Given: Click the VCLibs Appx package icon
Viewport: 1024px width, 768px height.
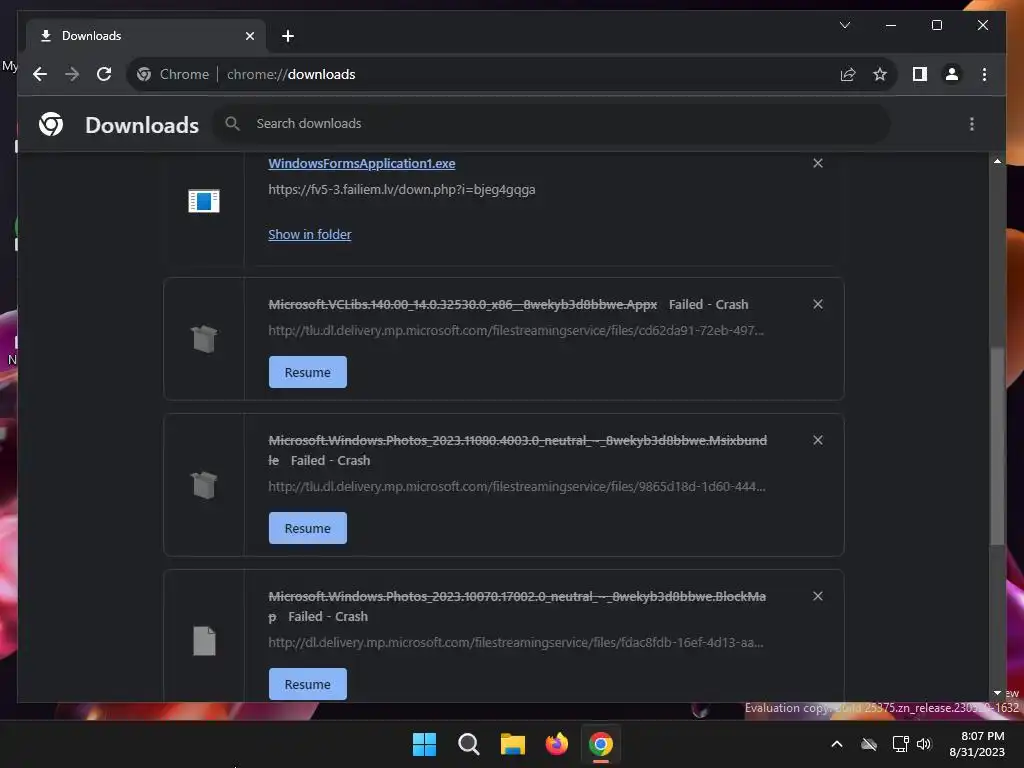Looking at the screenshot, I should point(204,339).
